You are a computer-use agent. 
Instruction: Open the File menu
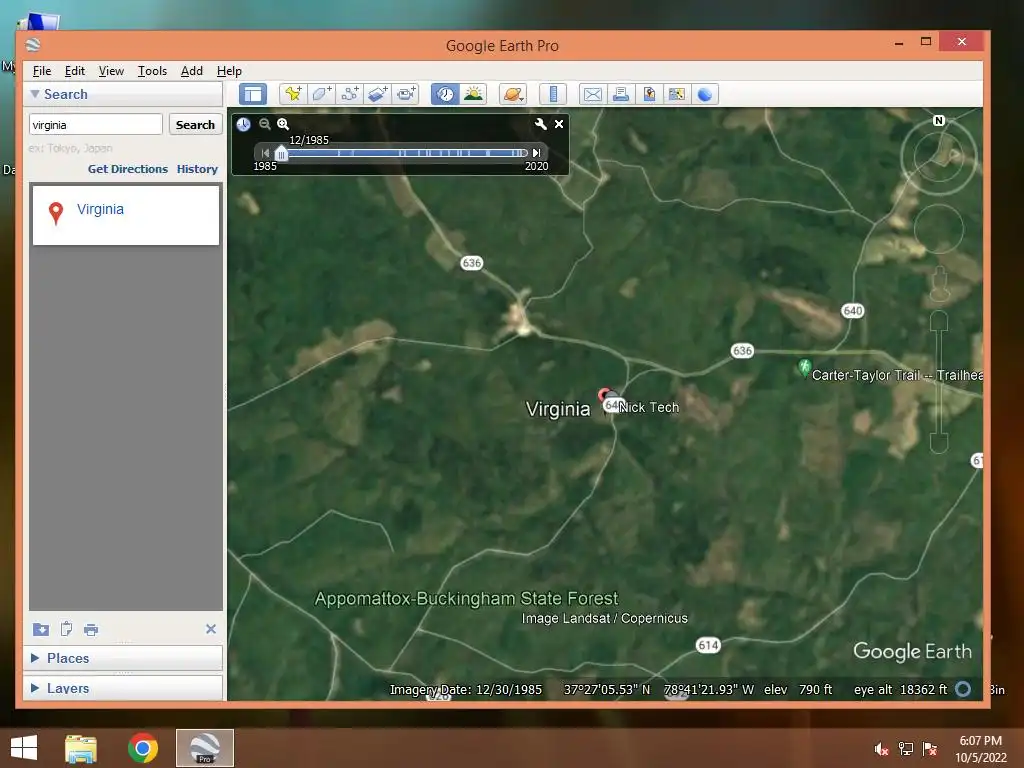[42, 71]
